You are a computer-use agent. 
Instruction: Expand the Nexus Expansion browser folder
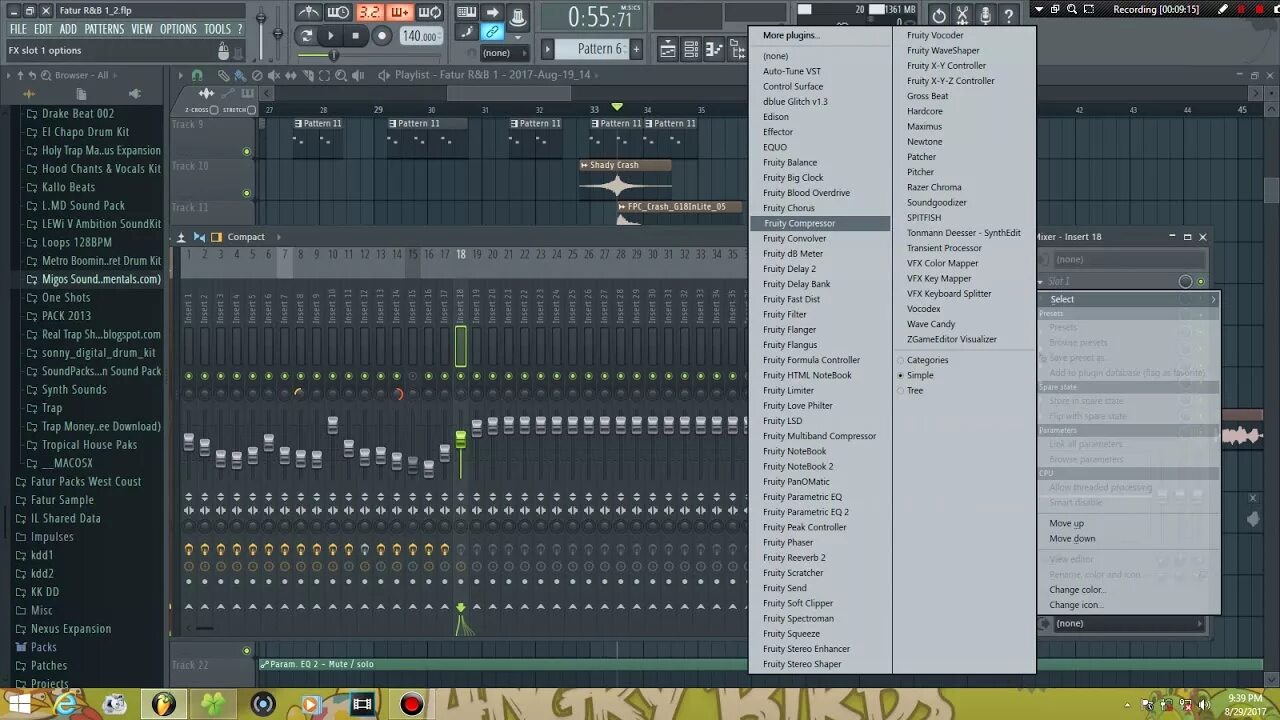tap(71, 629)
